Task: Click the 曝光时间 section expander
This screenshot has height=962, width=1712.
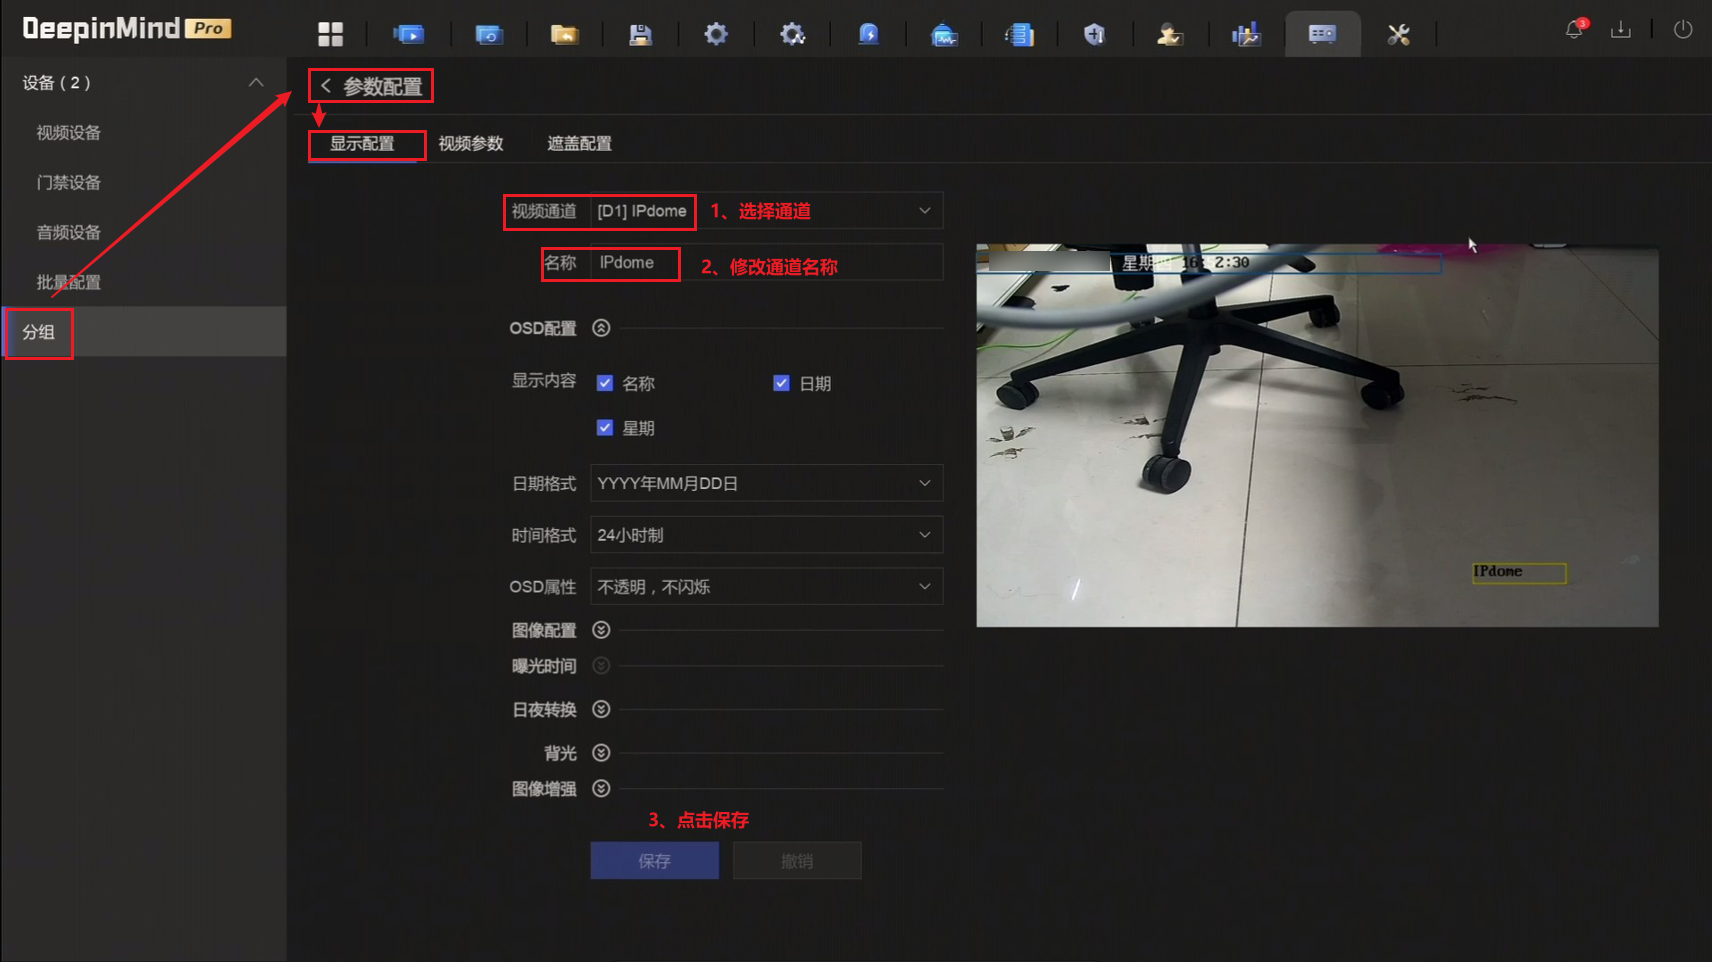Action: (x=601, y=666)
